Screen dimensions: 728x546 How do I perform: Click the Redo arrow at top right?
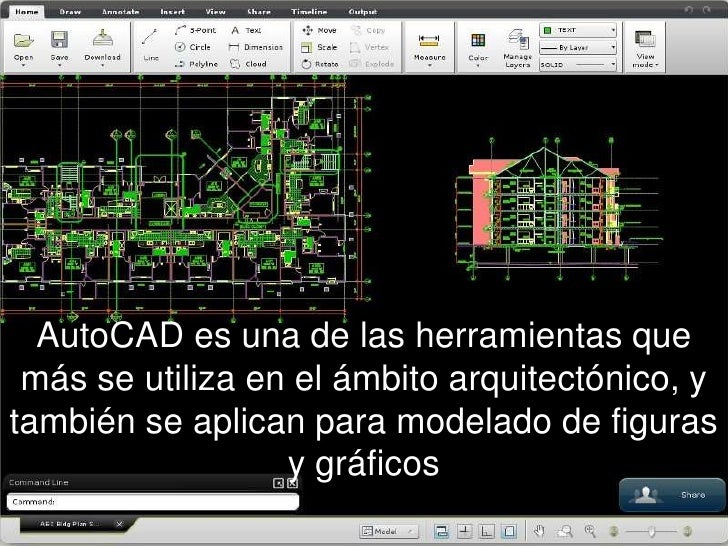[707, 10]
